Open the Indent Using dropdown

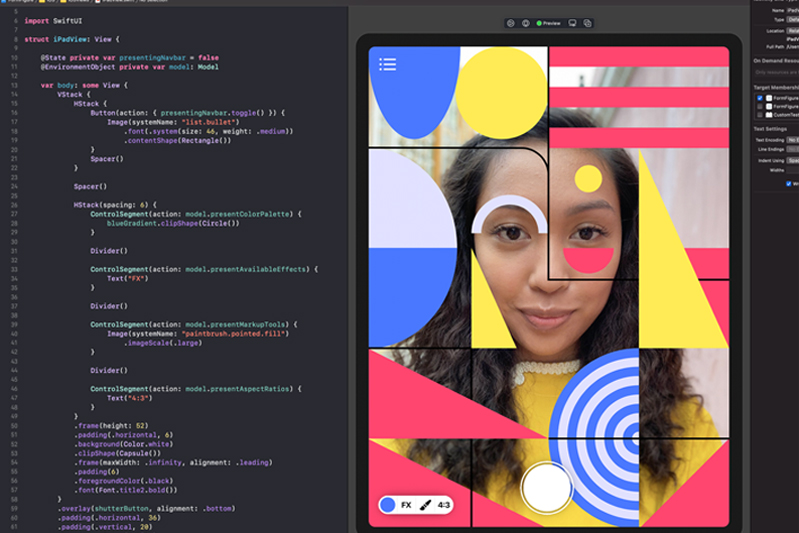(x=792, y=160)
